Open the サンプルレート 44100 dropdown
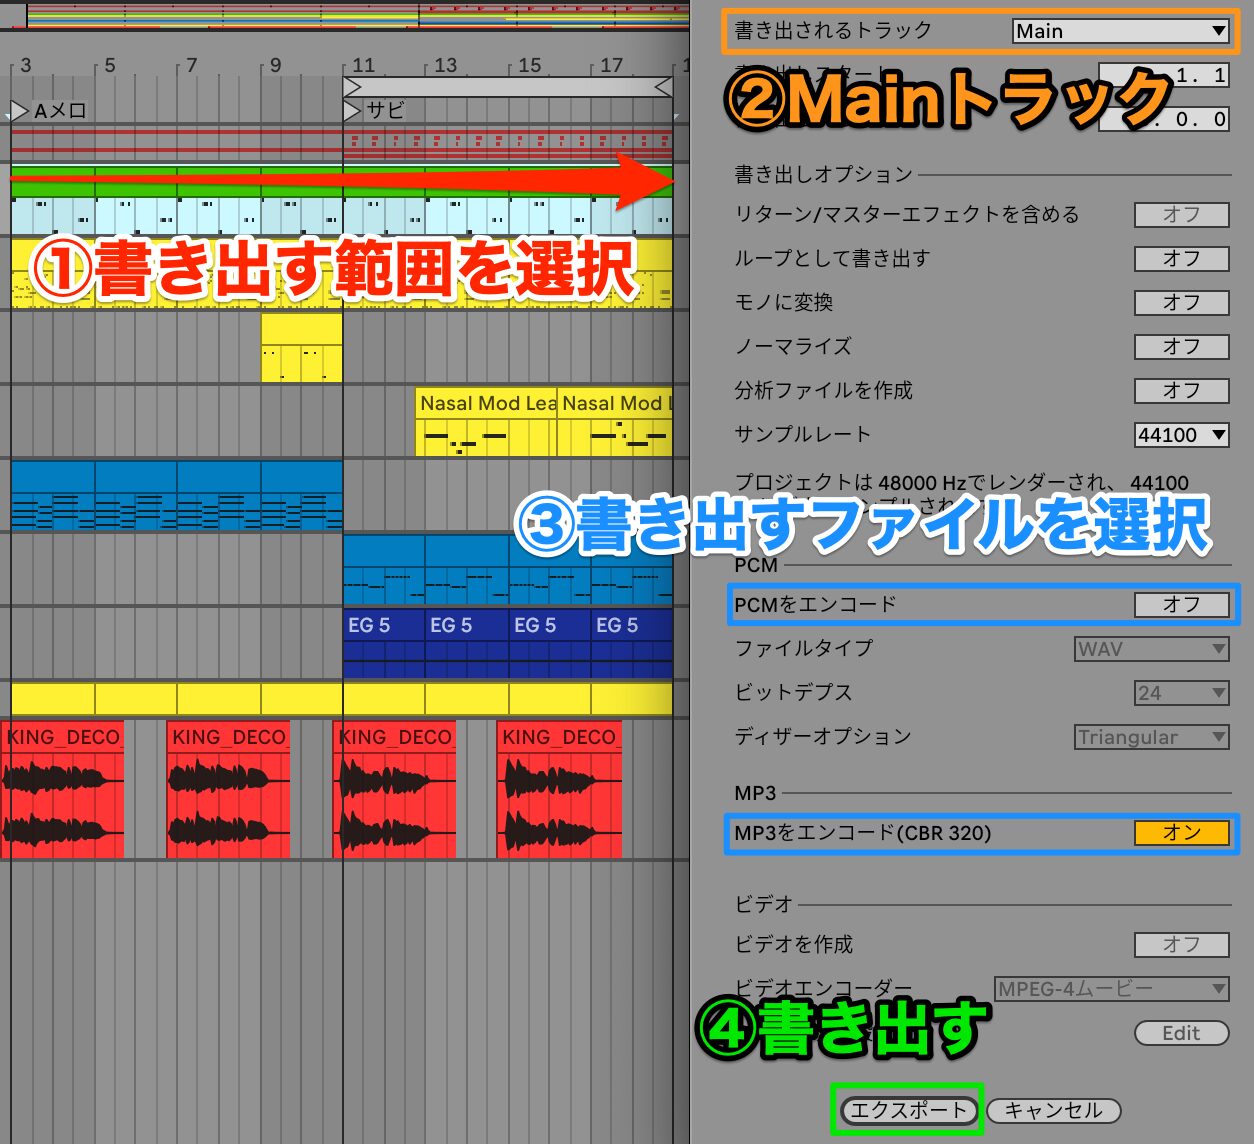 (1181, 435)
